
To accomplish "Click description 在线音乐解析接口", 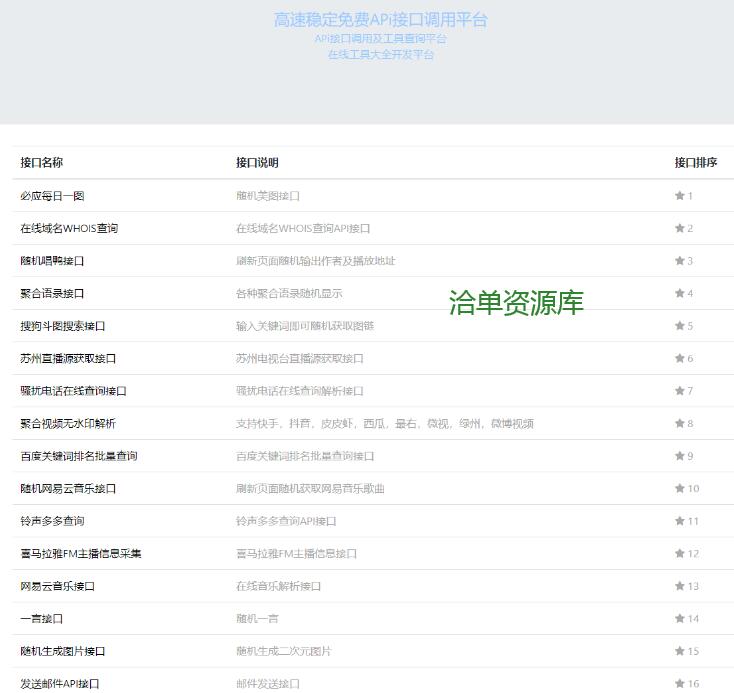I will click(279, 586).
